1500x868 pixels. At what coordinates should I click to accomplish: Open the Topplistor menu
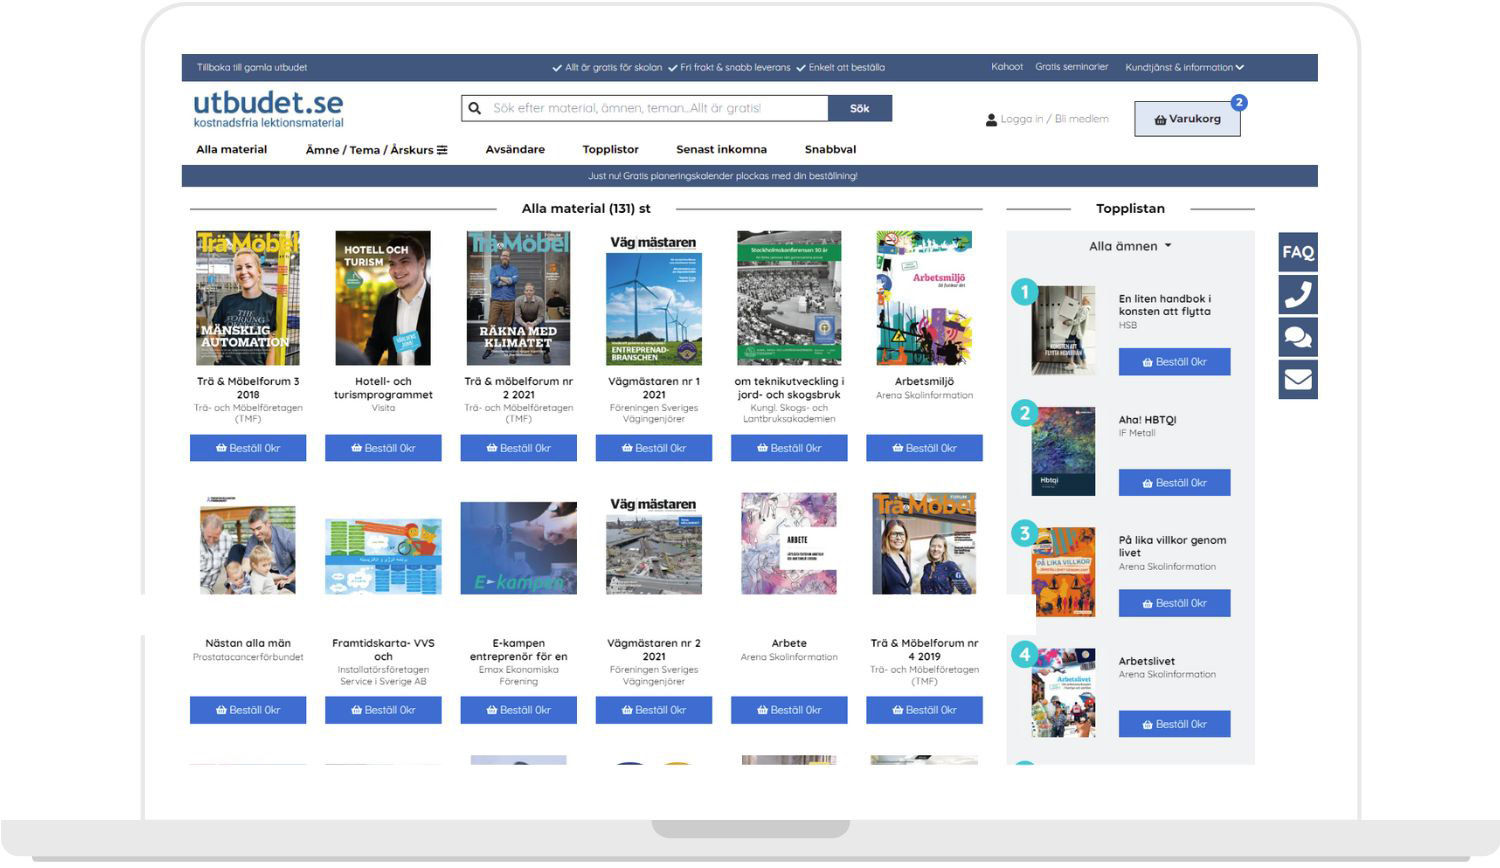610,150
